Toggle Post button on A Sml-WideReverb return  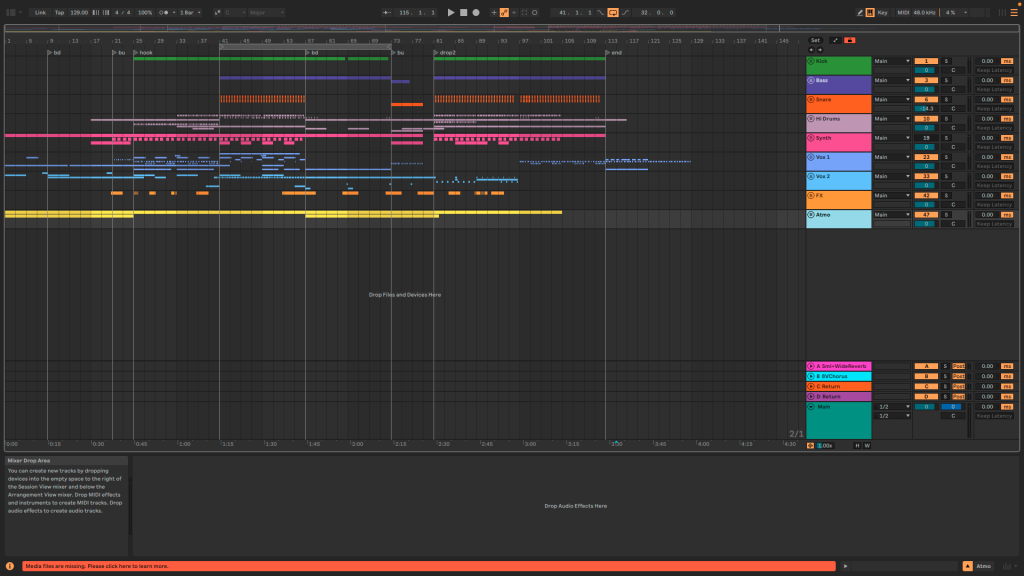point(958,366)
